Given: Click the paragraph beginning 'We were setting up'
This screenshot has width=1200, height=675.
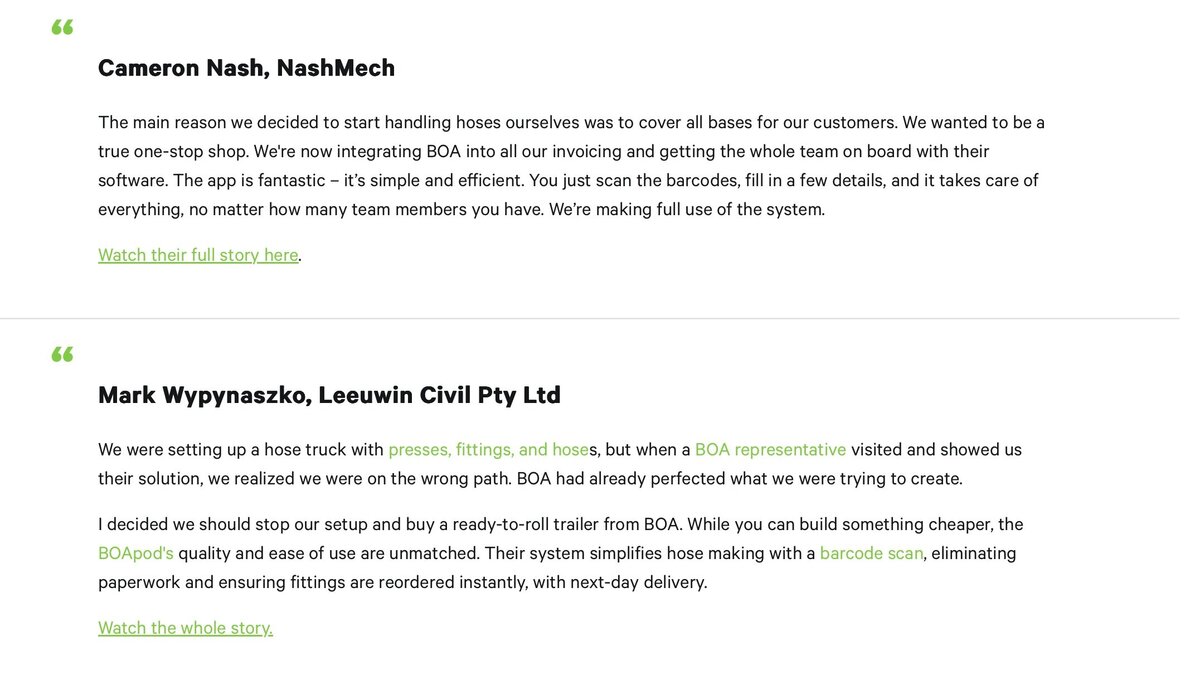Looking at the screenshot, I should (560, 464).
